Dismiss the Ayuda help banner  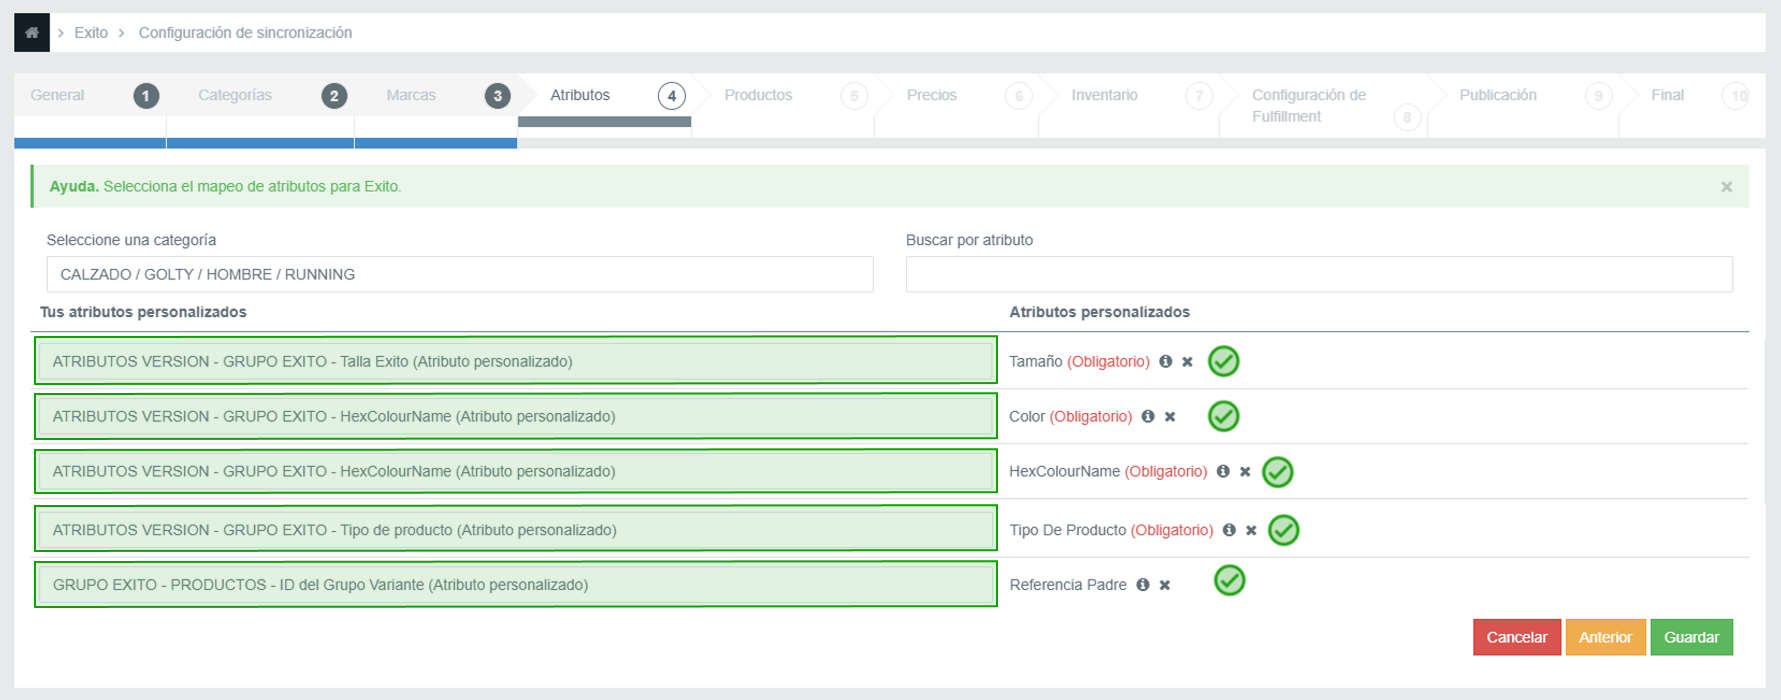click(x=1726, y=187)
